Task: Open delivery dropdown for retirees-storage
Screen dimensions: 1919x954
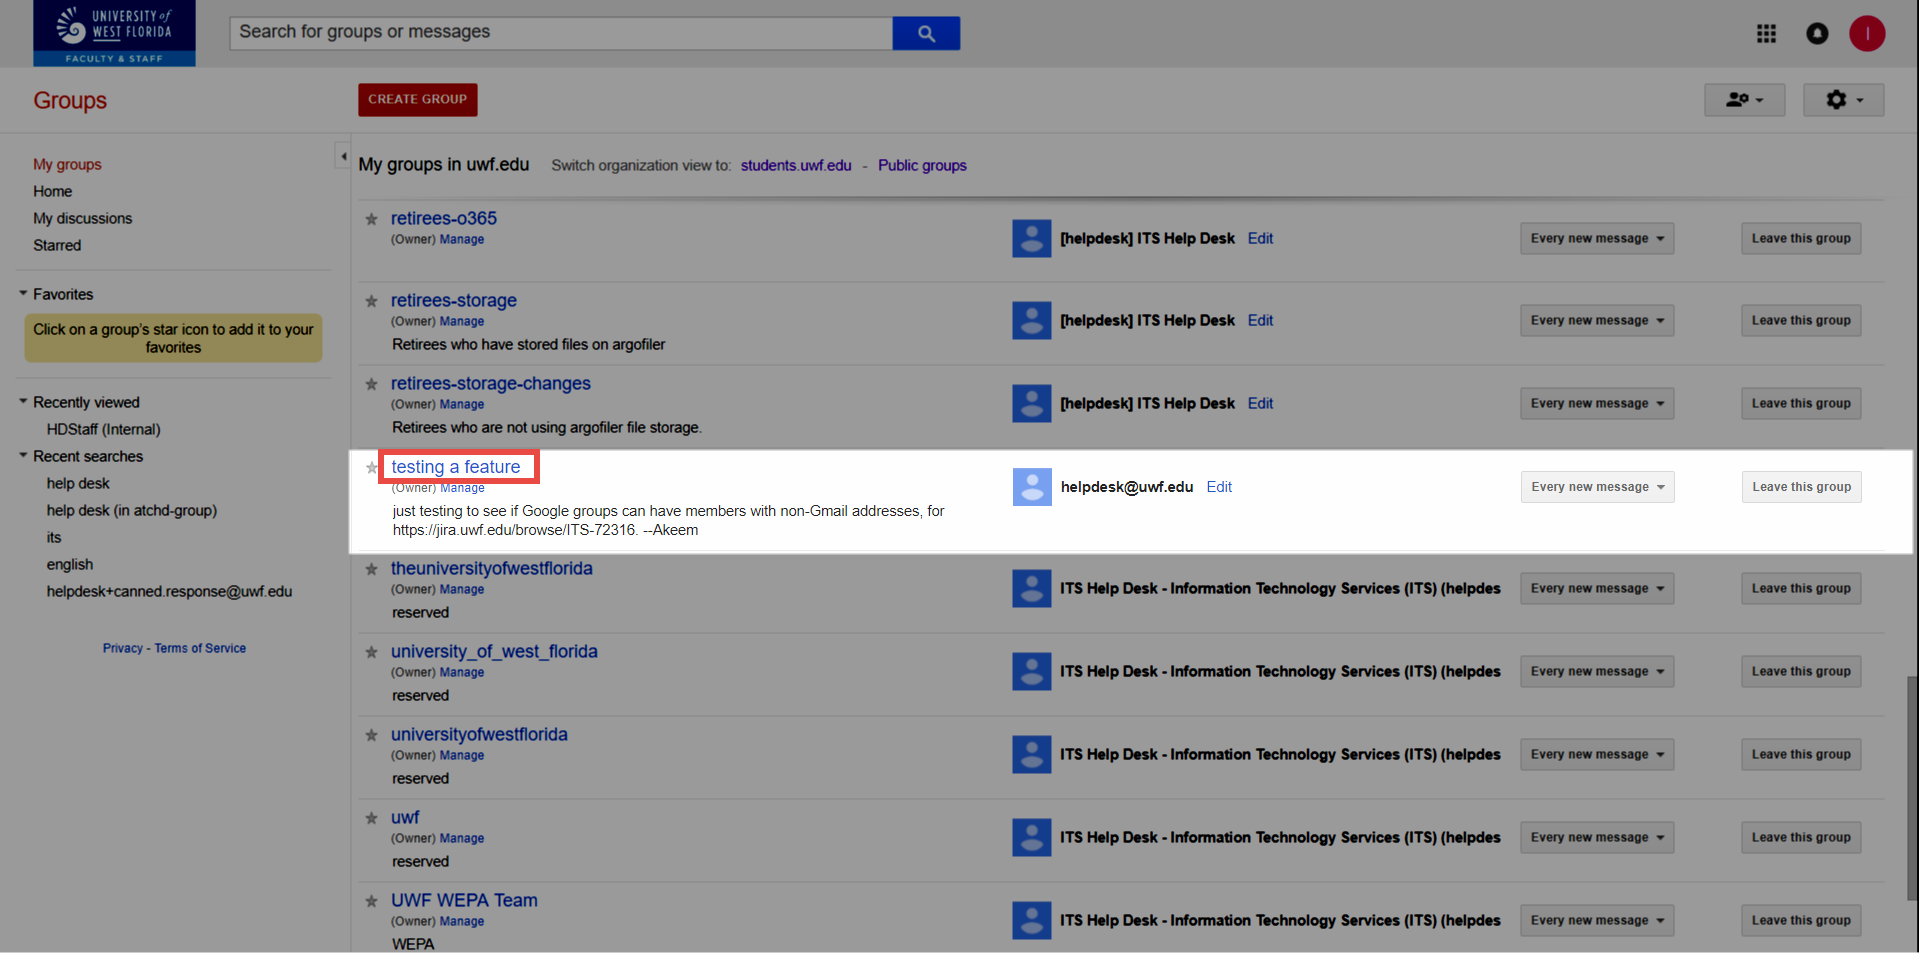Action: coord(1597,320)
